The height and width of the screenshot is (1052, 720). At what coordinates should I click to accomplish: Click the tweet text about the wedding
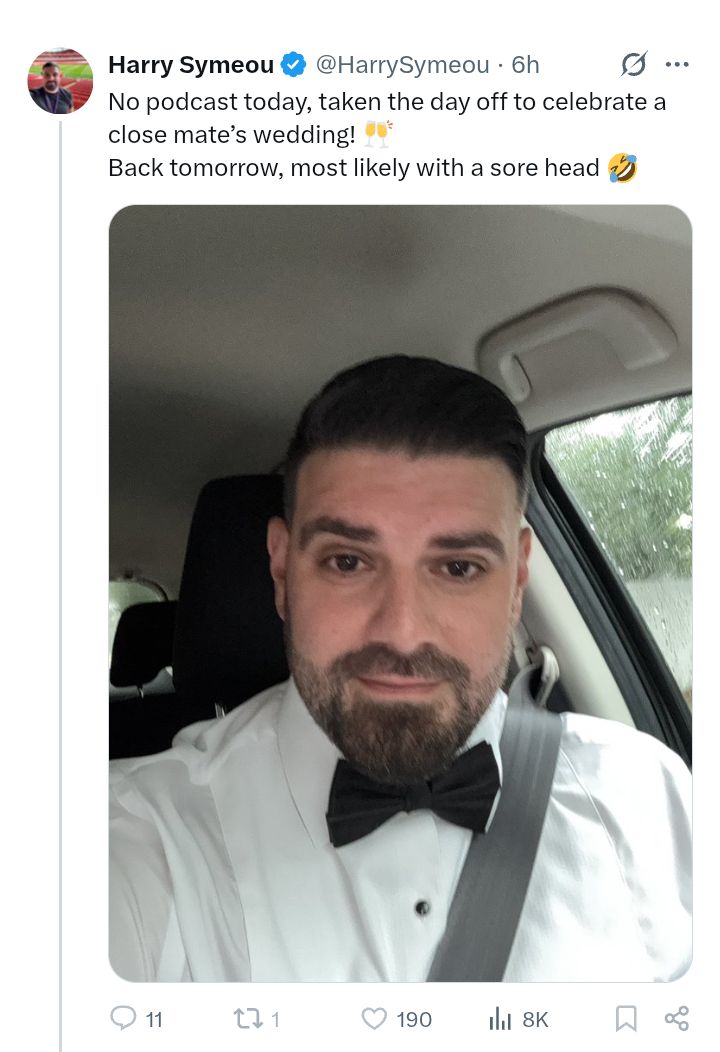(387, 135)
